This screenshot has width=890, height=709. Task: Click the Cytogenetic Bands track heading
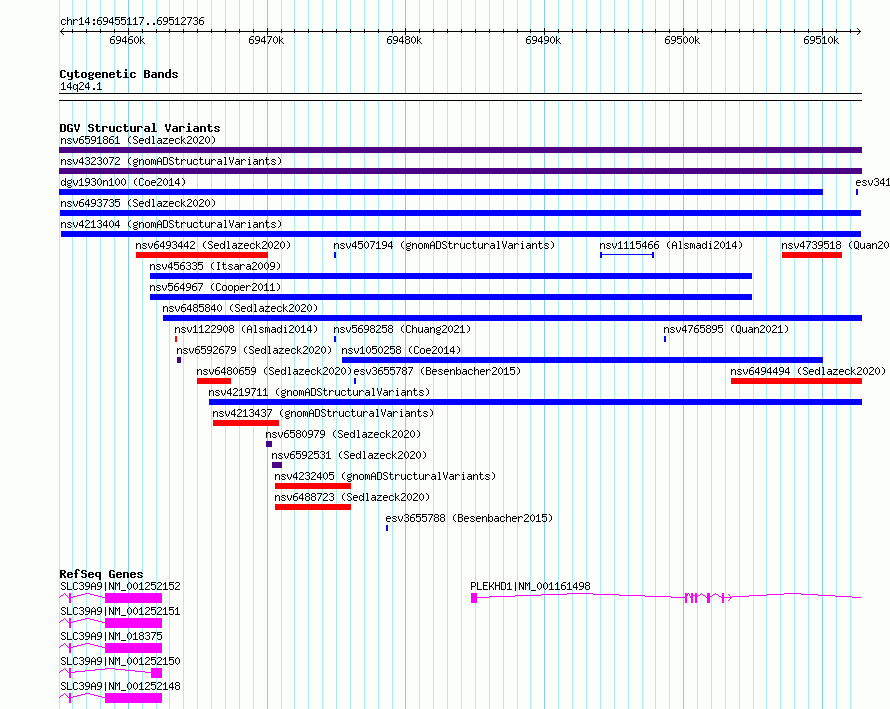coord(119,74)
